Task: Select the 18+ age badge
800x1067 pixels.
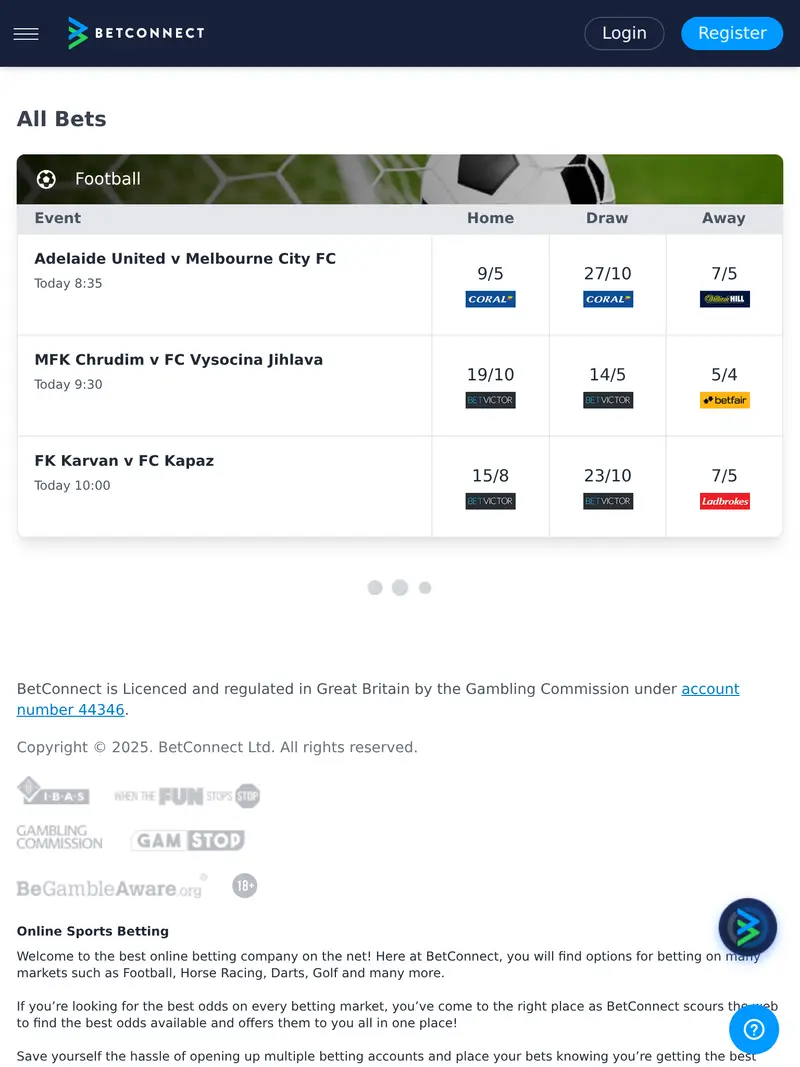Action: (x=244, y=885)
